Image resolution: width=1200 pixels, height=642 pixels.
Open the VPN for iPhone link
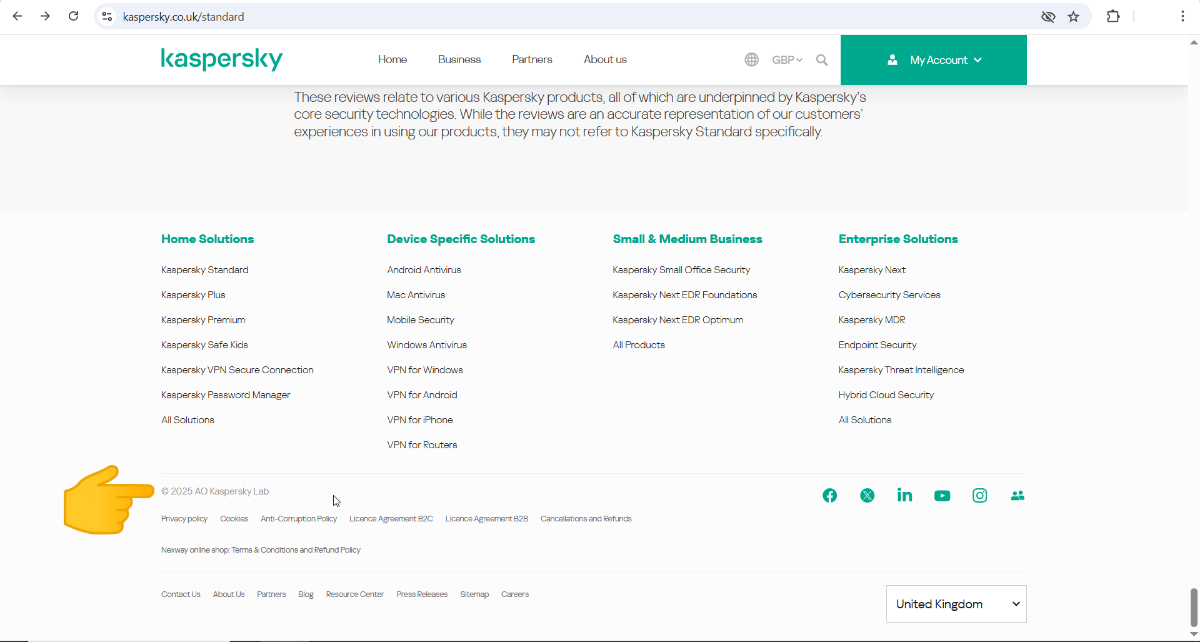(420, 420)
